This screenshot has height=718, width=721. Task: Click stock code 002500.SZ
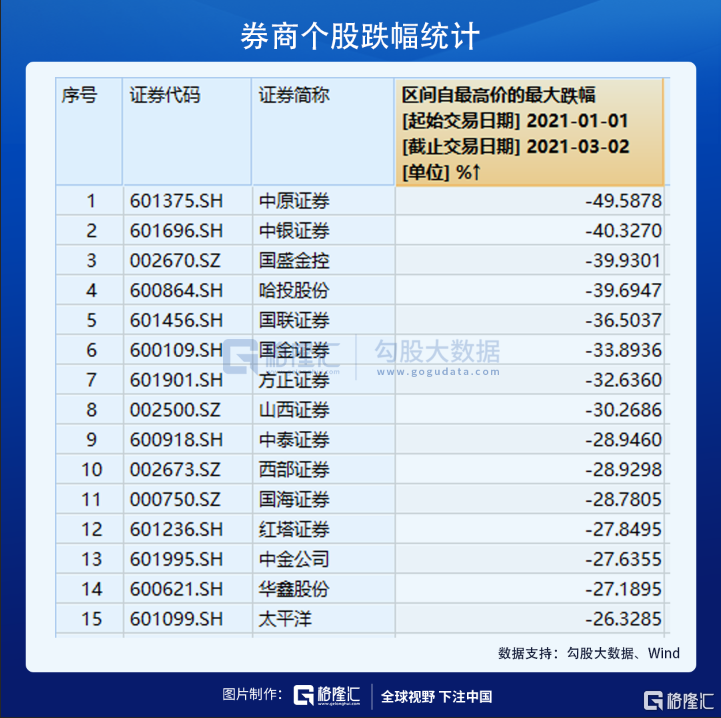click(x=176, y=410)
